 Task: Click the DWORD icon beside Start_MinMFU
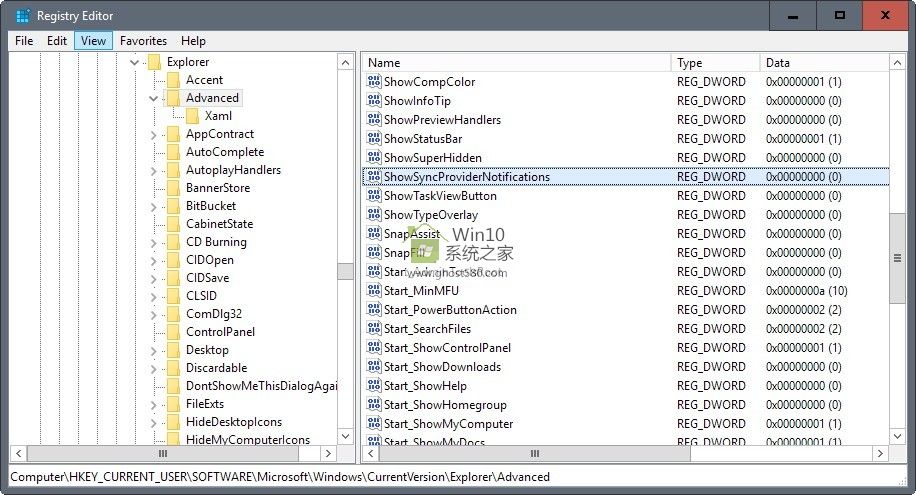374,290
